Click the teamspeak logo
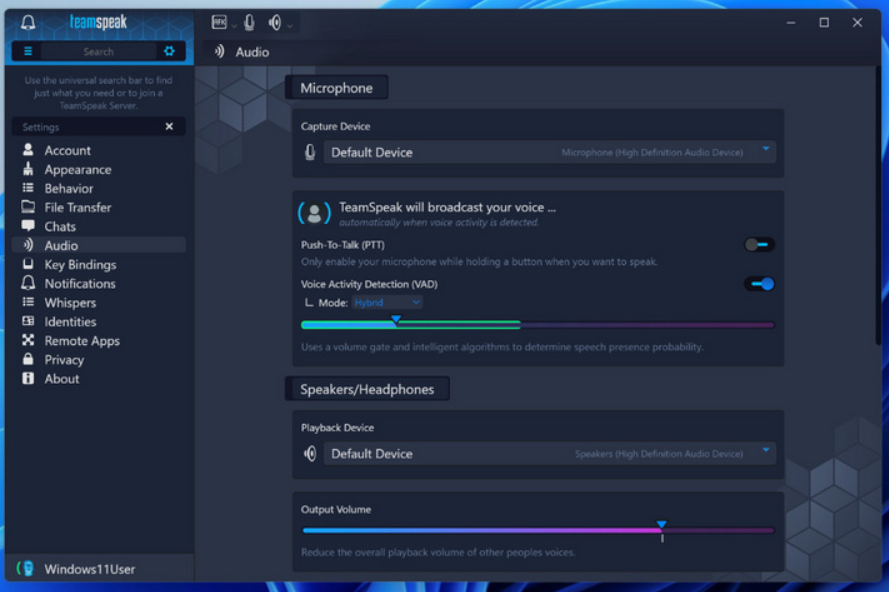Screen dimensions: 889x592 pos(98,23)
